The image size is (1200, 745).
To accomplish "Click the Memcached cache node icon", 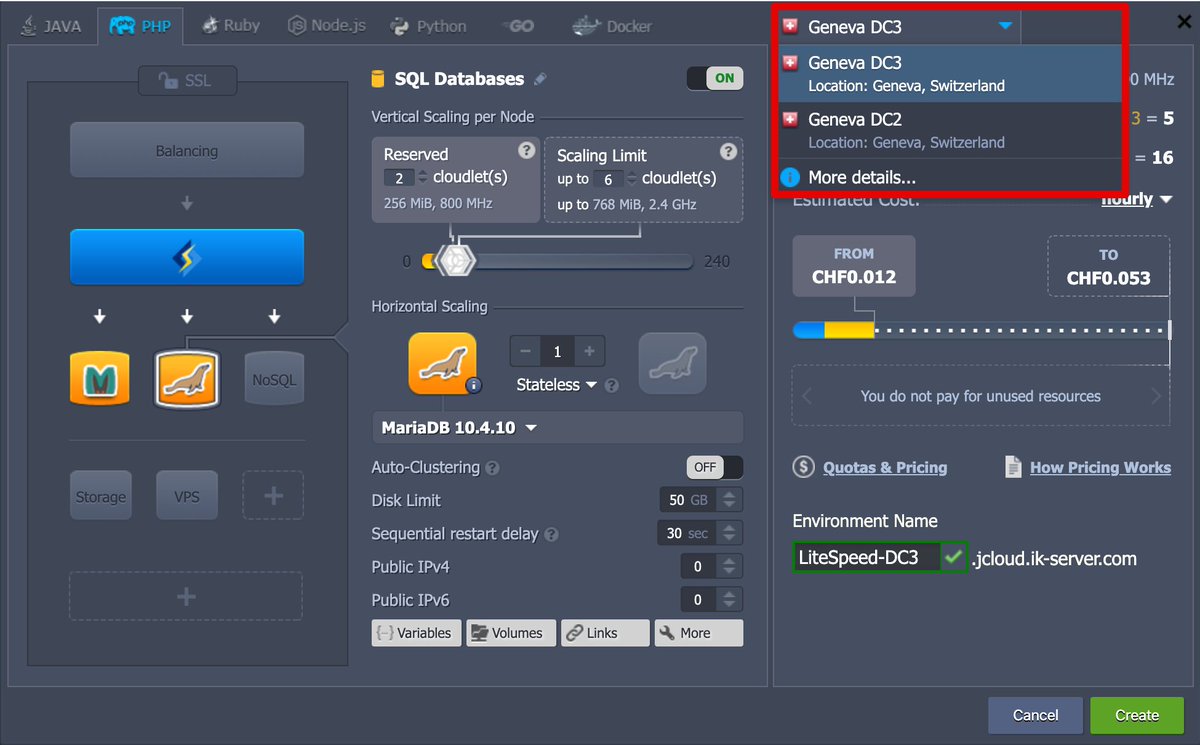I will (99, 379).
